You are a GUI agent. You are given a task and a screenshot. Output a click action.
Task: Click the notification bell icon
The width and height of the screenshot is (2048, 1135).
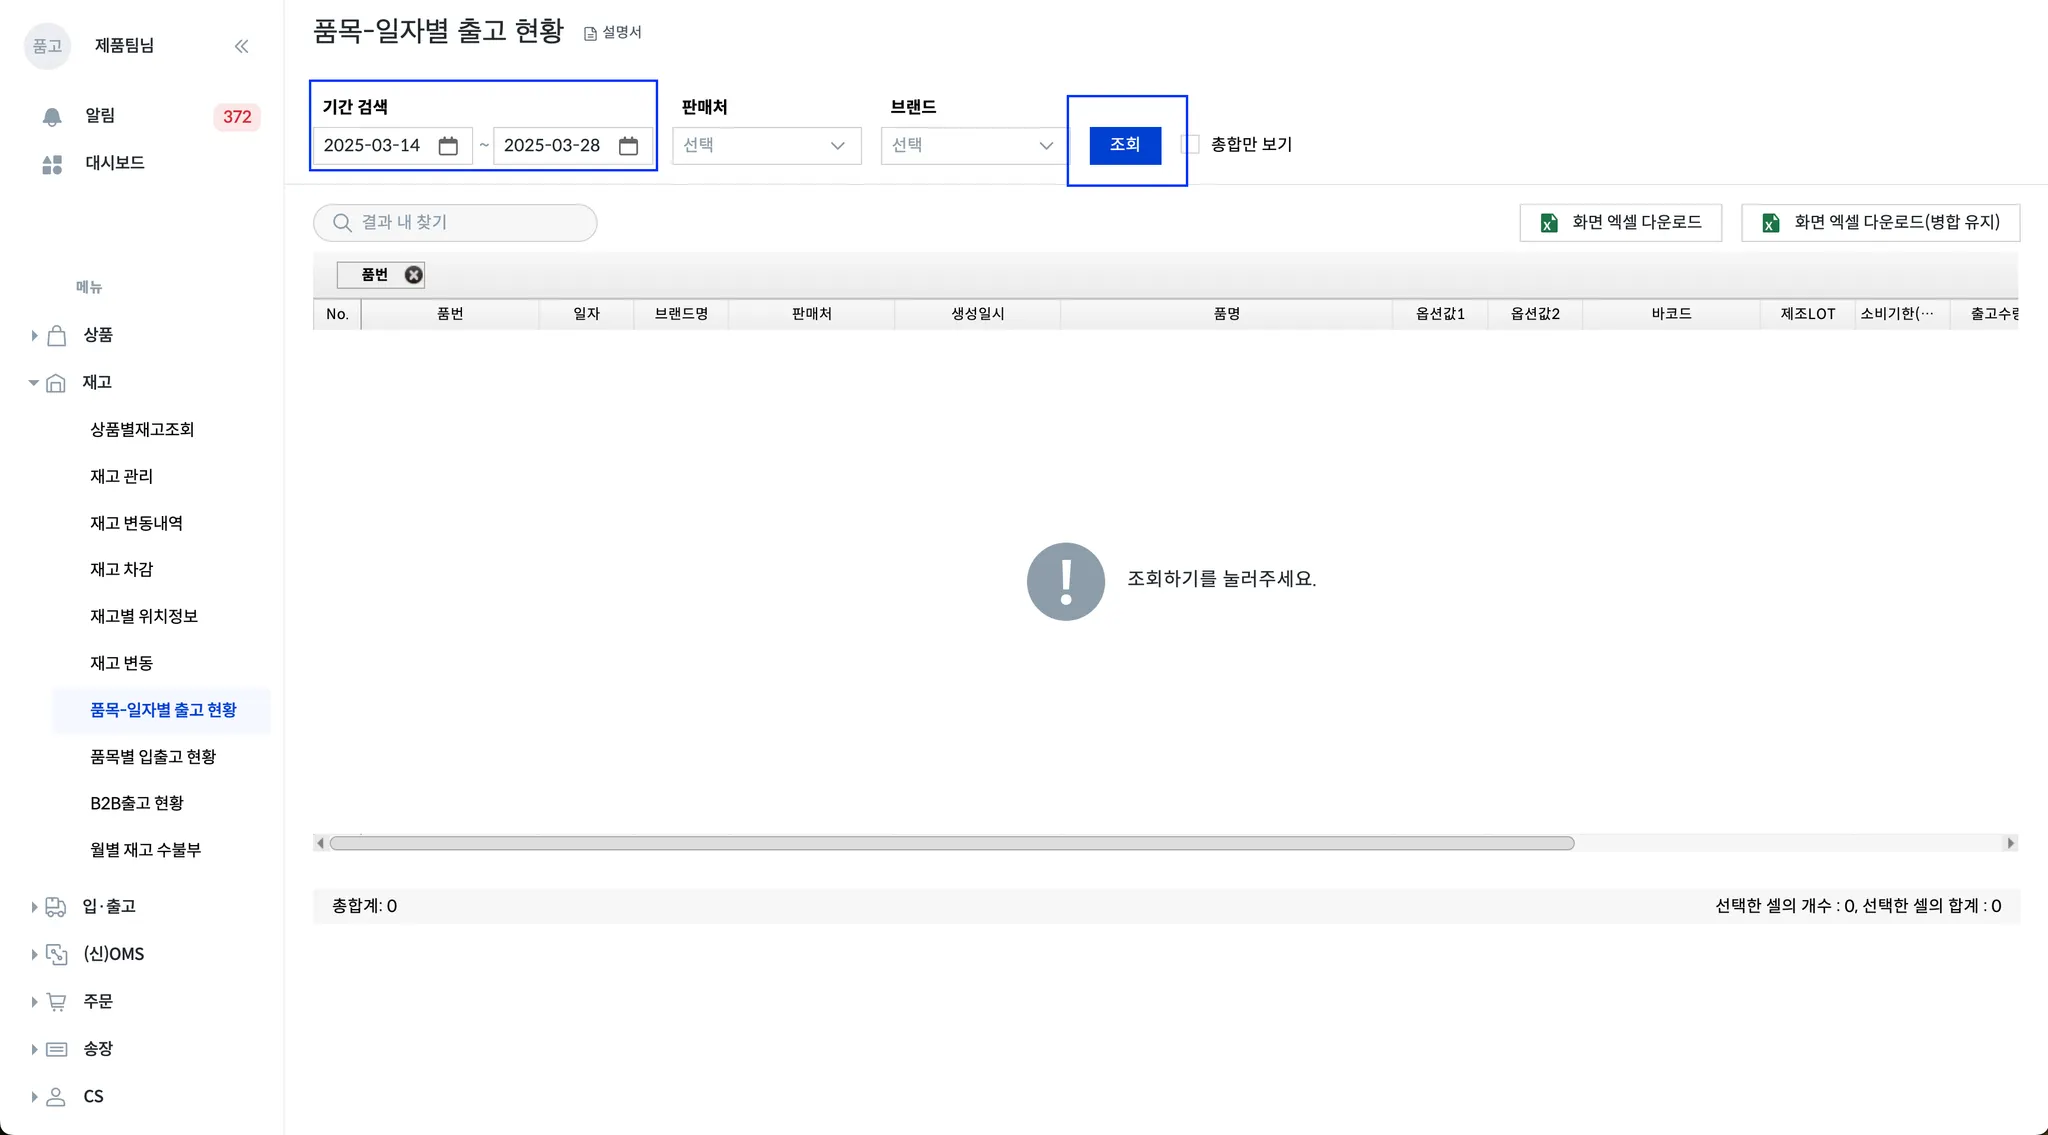click(52, 117)
